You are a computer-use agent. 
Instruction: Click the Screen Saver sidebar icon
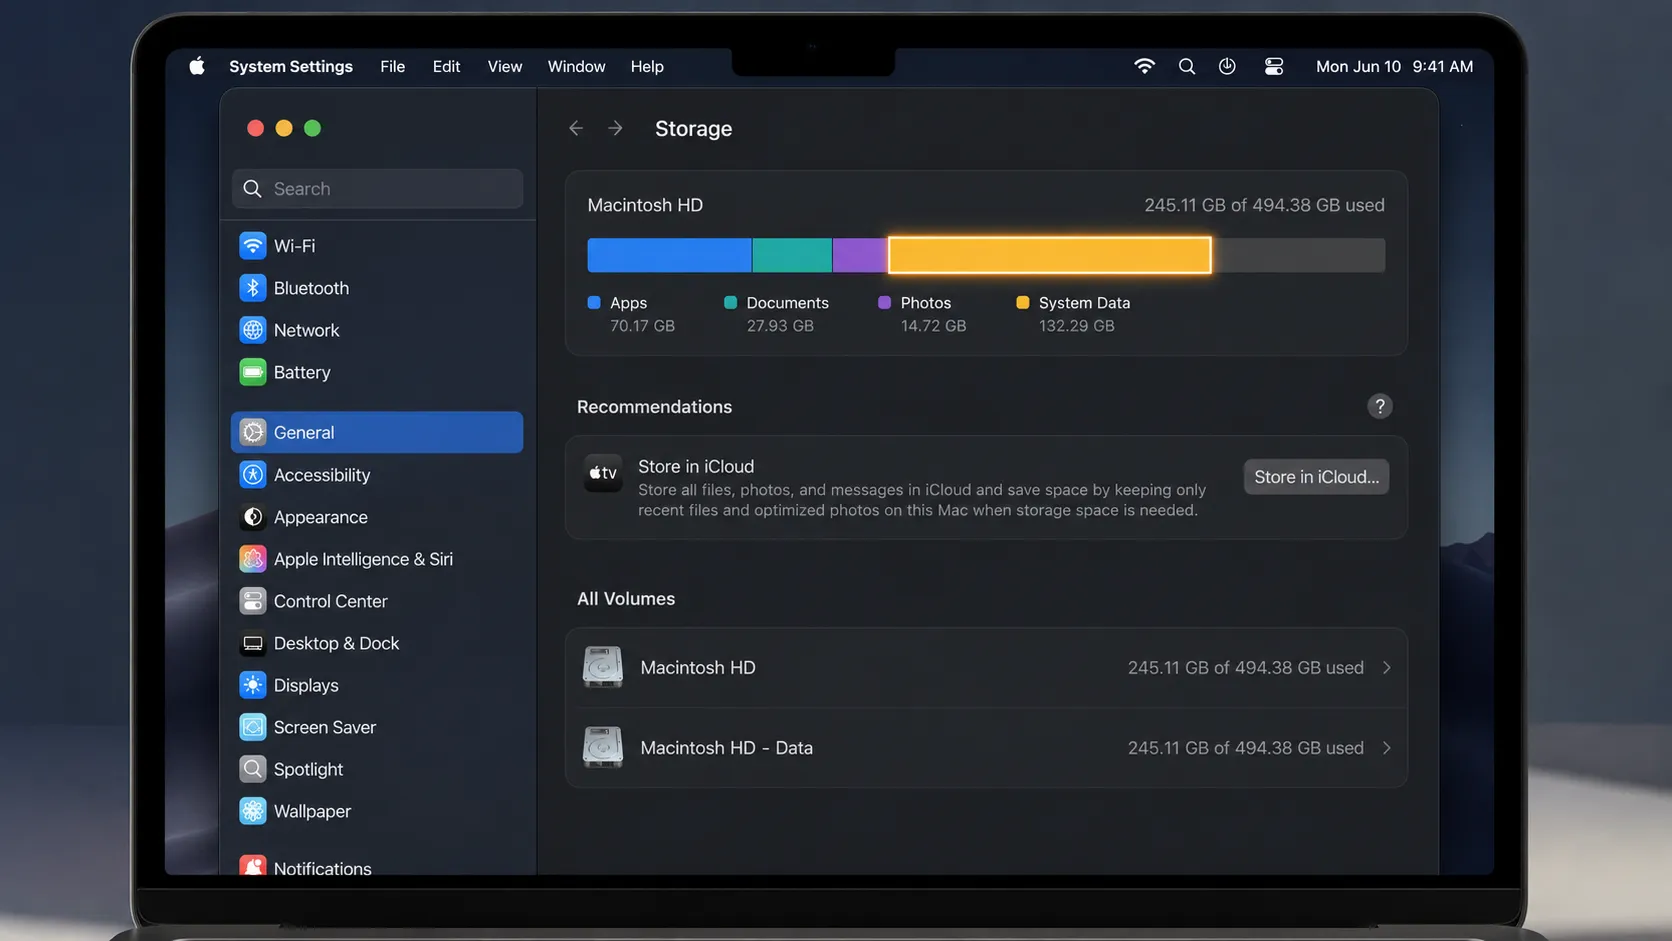[253, 727]
